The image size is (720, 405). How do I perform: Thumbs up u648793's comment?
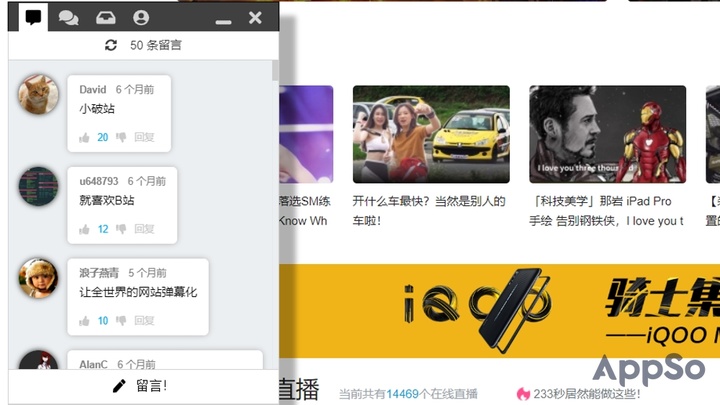(x=85, y=229)
